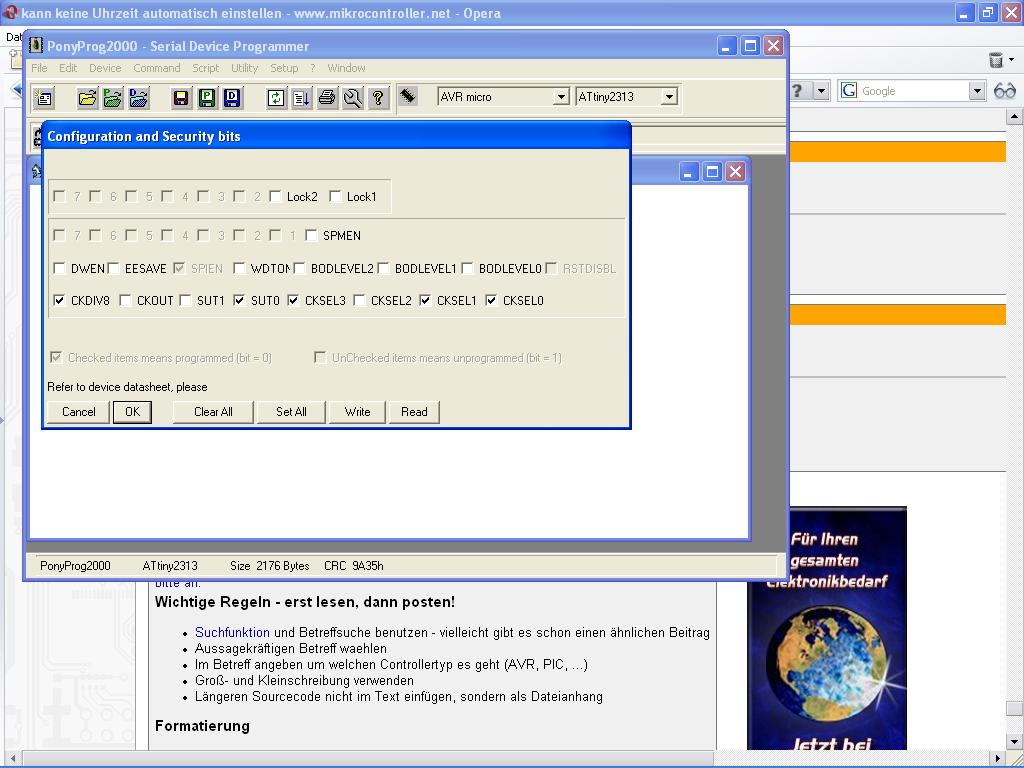Image resolution: width=1024 pixels, height=768 pixels.
Task: Expand the Google search engine dropdown arrow
Action: pos(977,91)
